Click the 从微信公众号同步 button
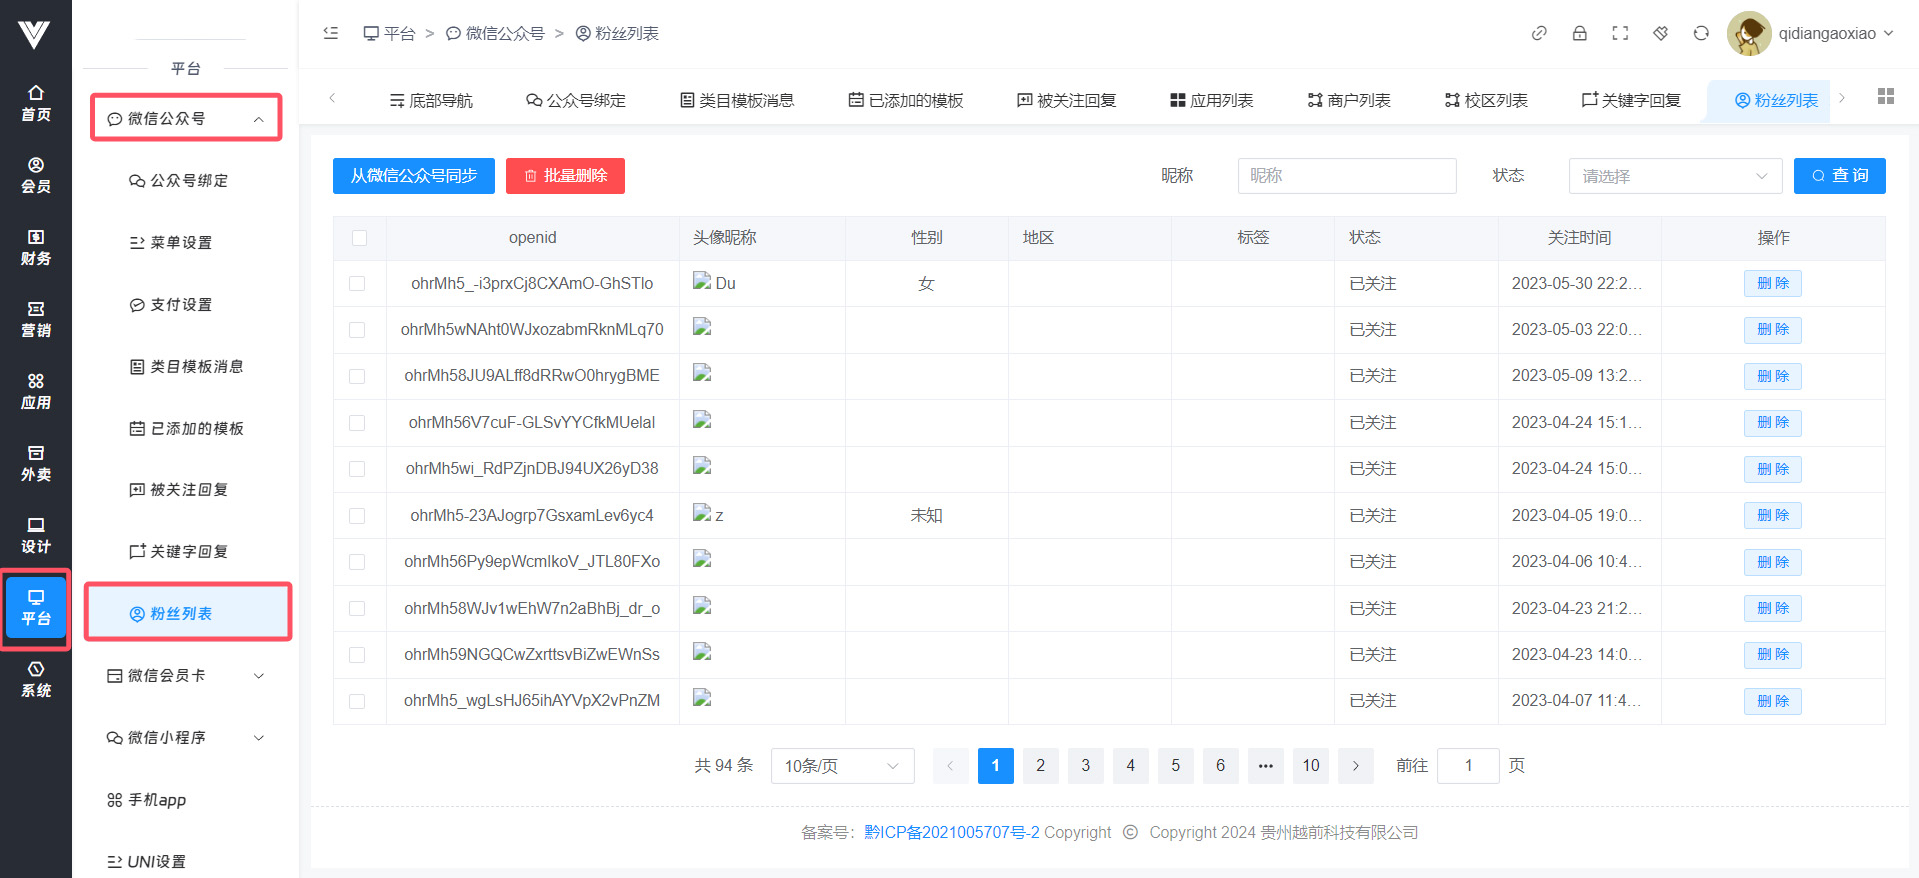Viewport: 1919px width, 878px height. (413, 176)
